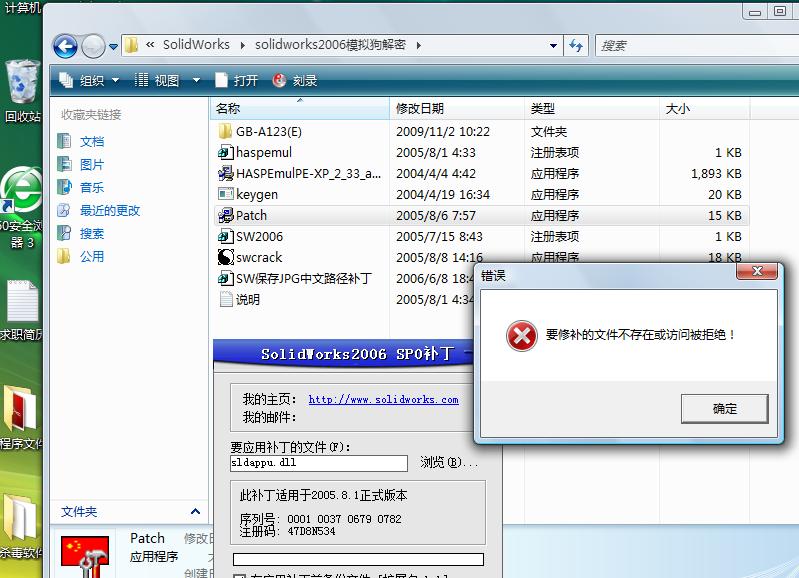This screenshot has width=799, height=578.
Task: Sort by the 修改日期 column header
Action: (x=457, y=108)
